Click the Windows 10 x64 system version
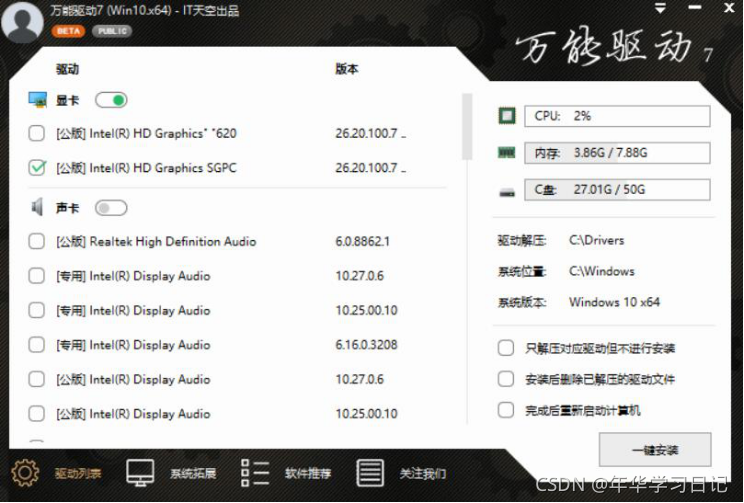744x503 pixels. pyautogui.click(x=614, y=302)
